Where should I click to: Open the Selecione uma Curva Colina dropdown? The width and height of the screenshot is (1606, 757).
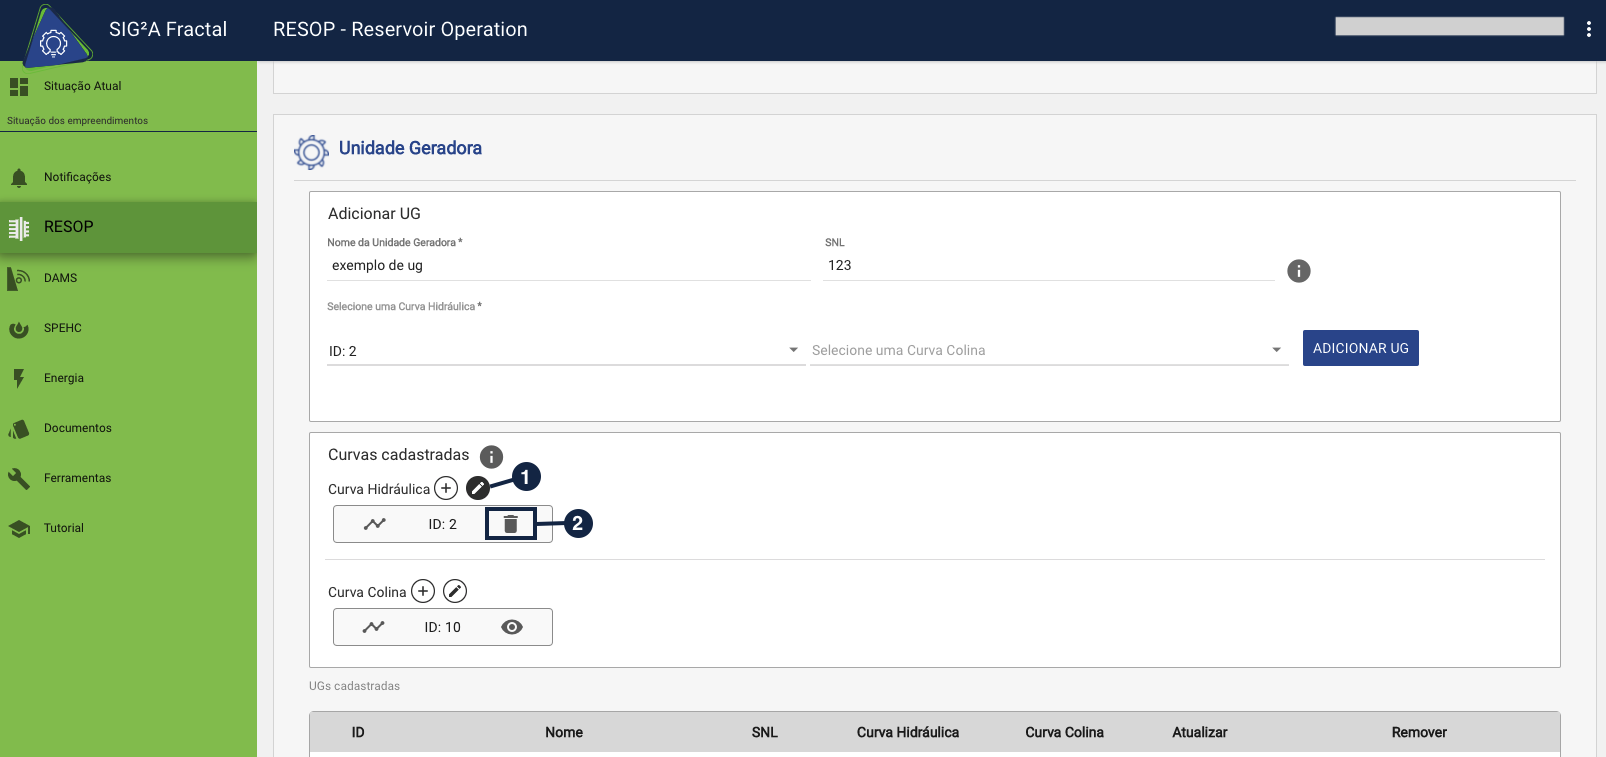[x=1047, y=351]
